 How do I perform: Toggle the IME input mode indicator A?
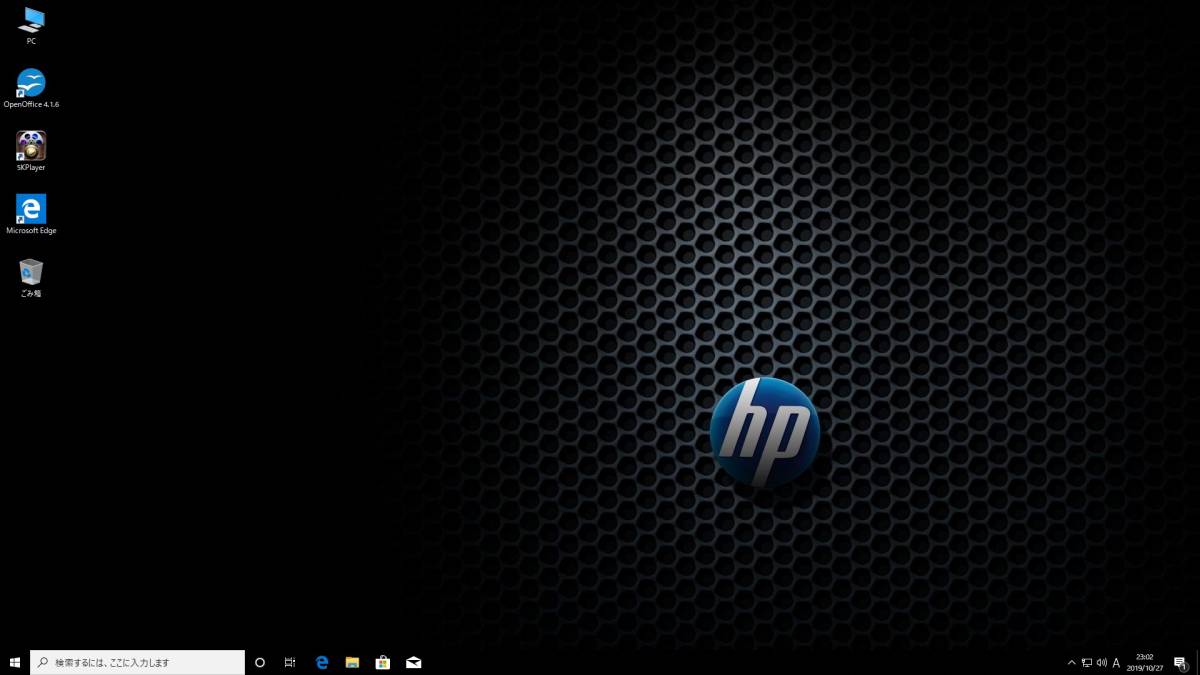coord(1116,662)
